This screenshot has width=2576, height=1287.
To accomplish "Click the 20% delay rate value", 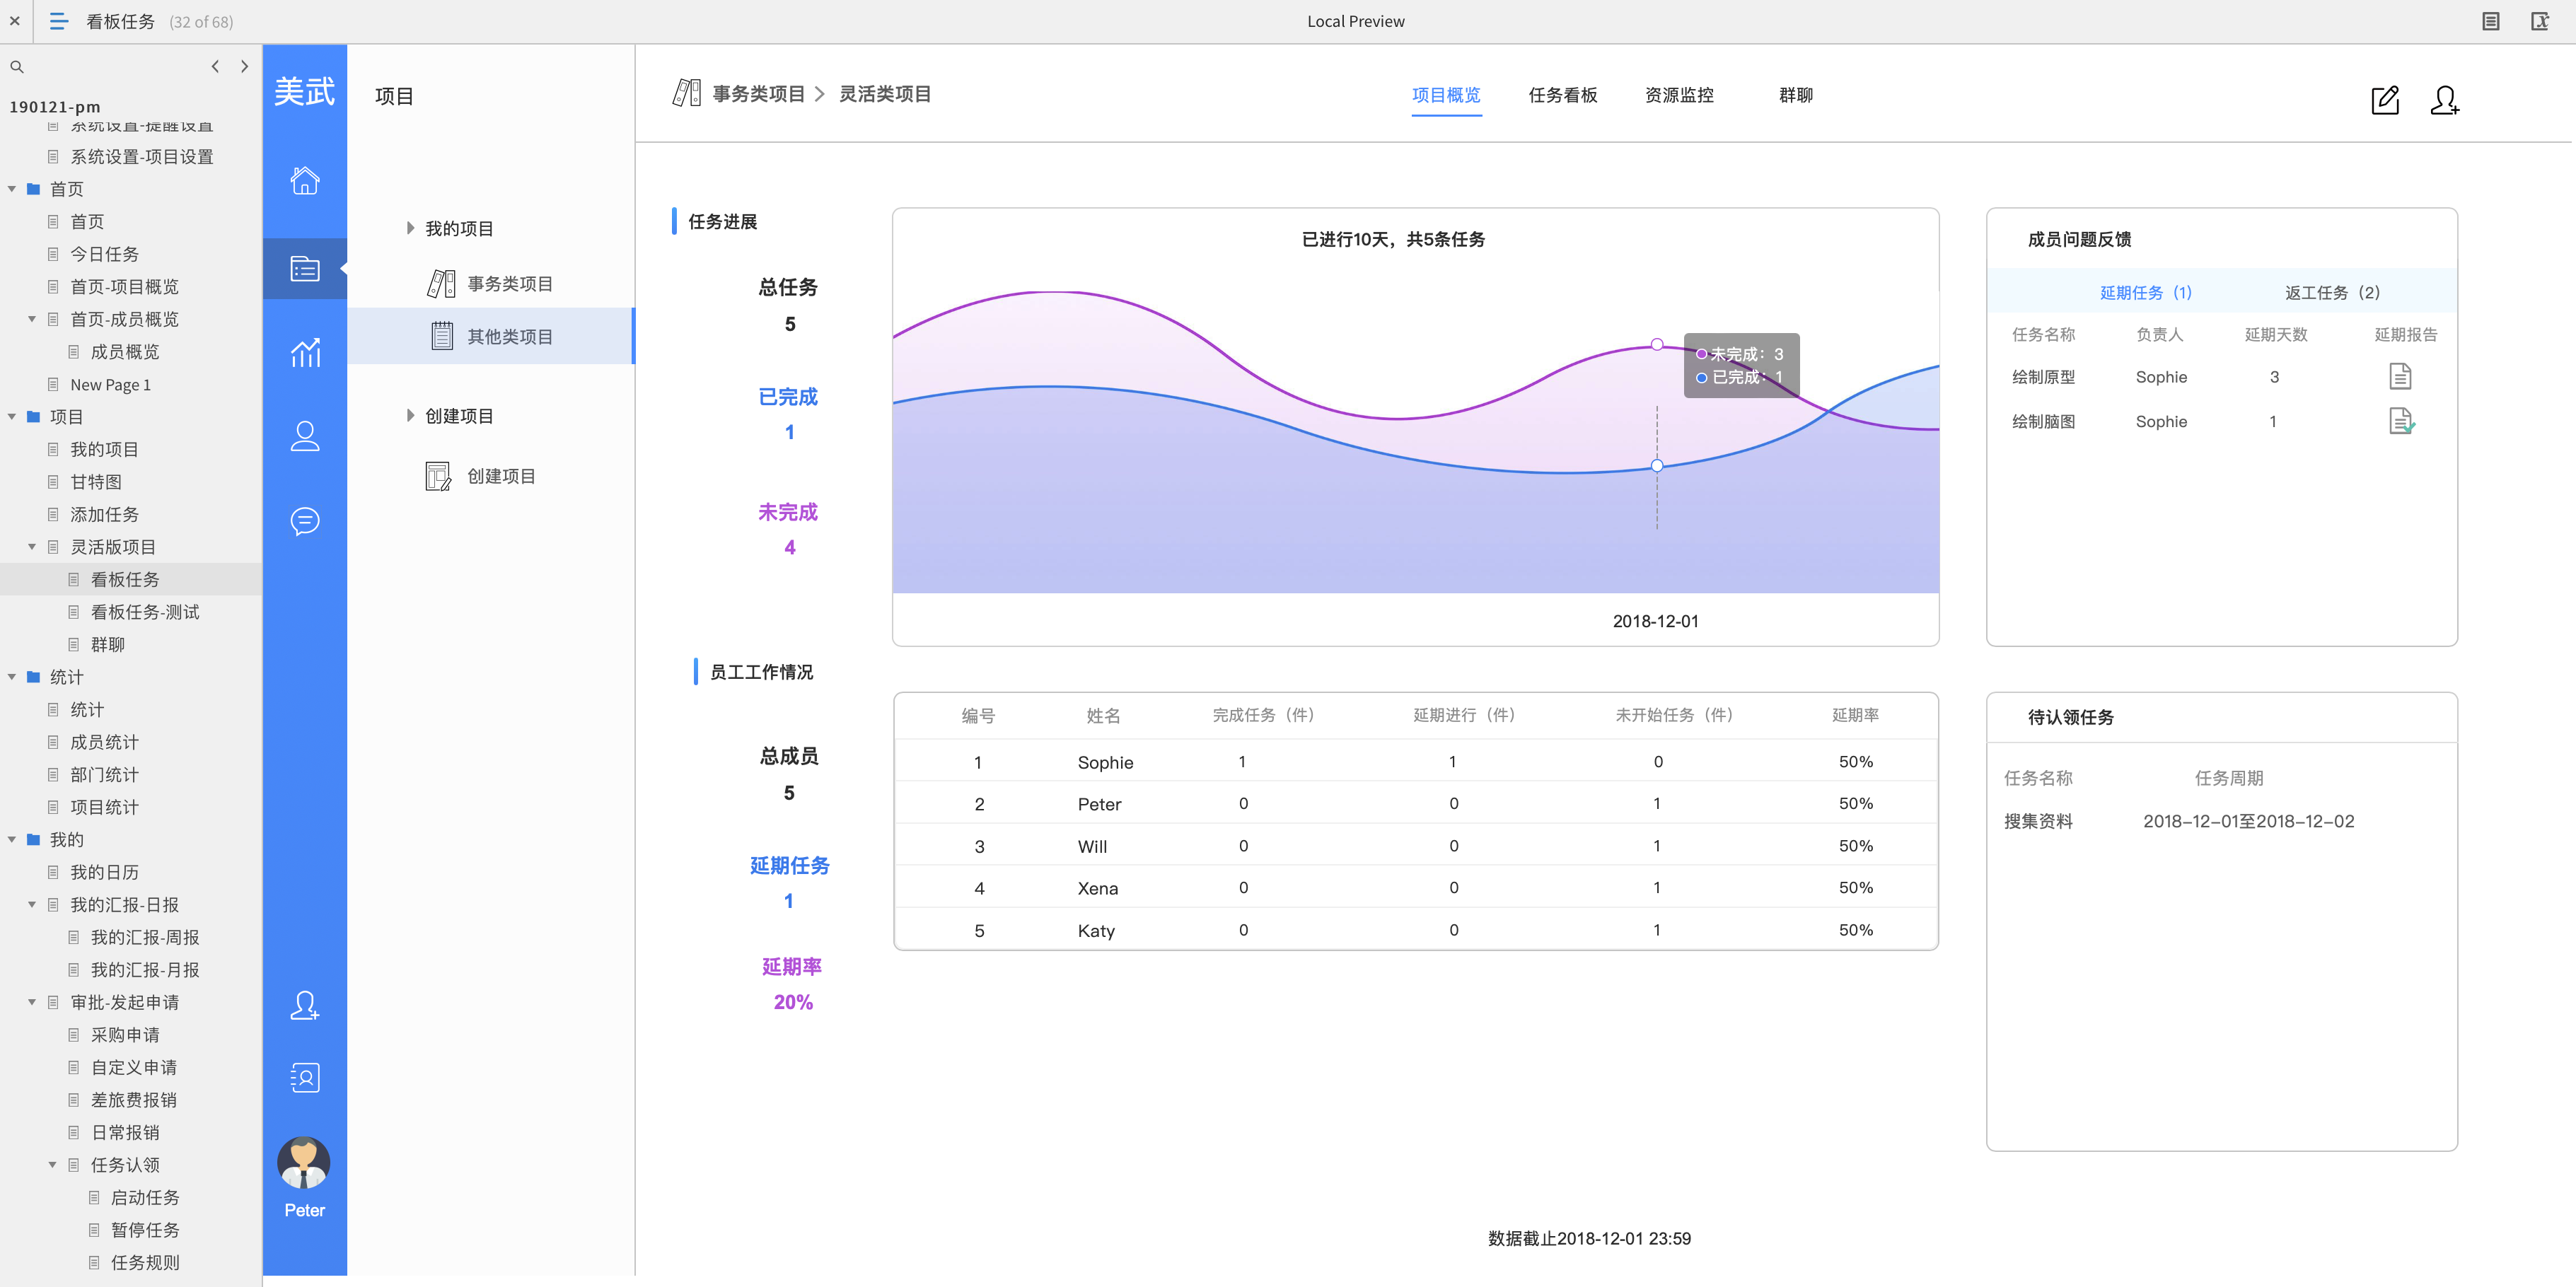I will coord(793,1002).
